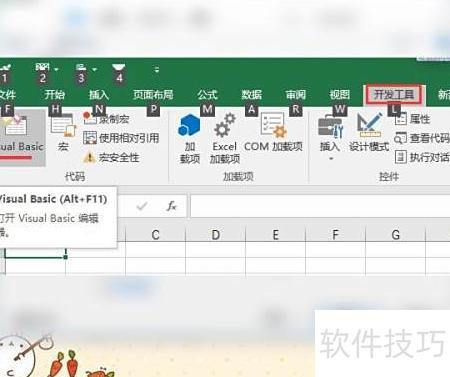This screenshot has width=450, height=377.
Task: Expand the 插入 controls dropdown
Action: pyautogui.click(x=330, y=159)
